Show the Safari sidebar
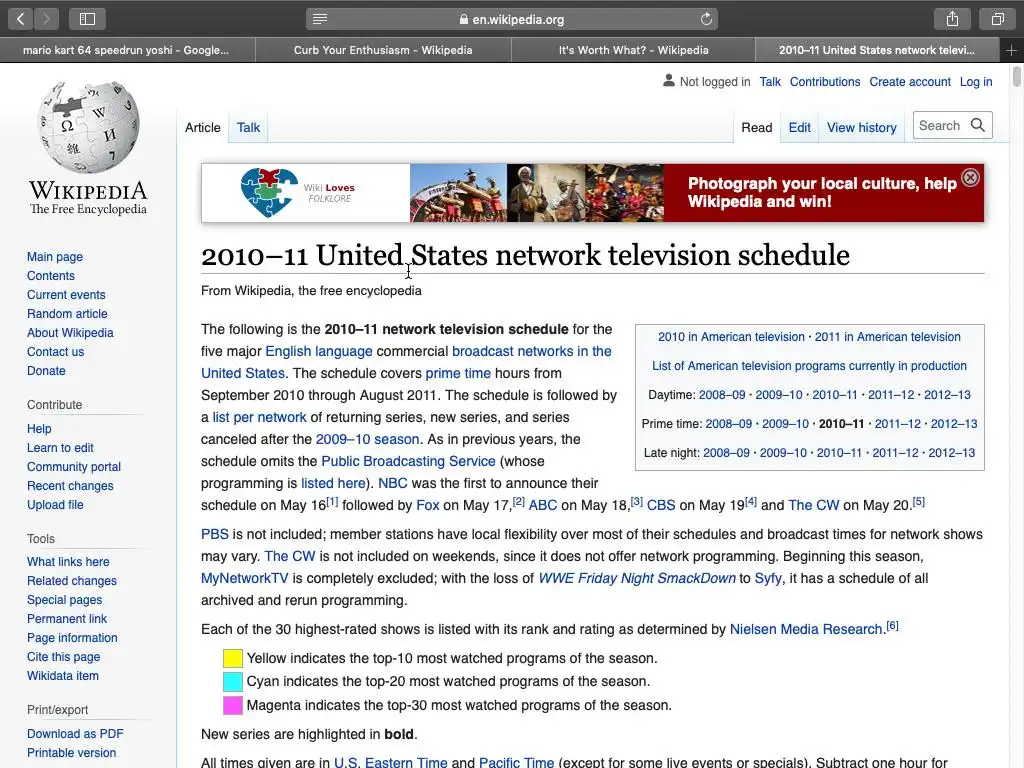Viewport: 1024px width, 768px height. point(88,19)
